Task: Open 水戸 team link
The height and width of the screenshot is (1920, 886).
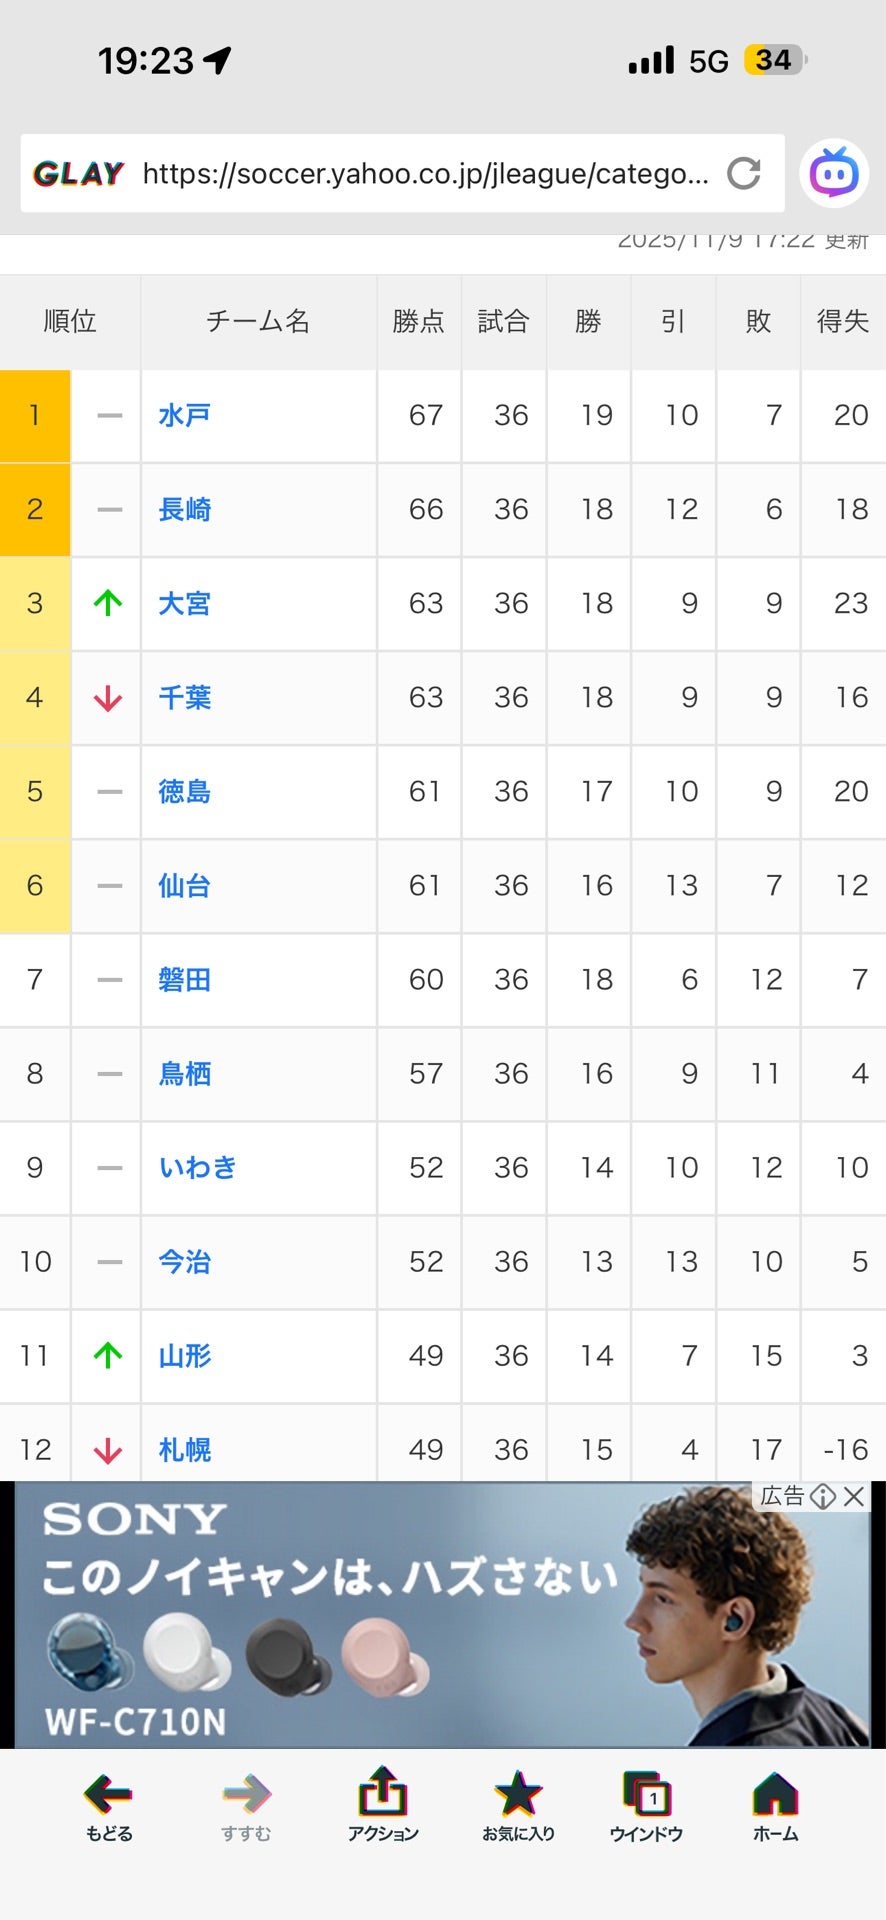Action: (x=184, y=416)
